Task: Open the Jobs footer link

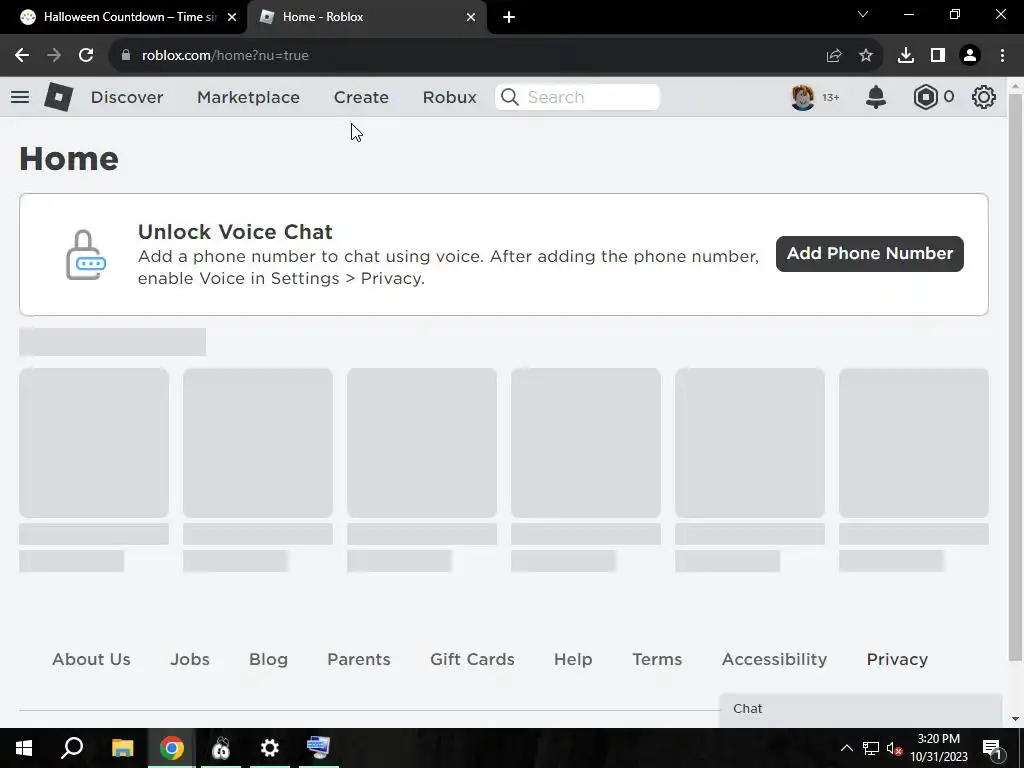Action: pos(190,660)
